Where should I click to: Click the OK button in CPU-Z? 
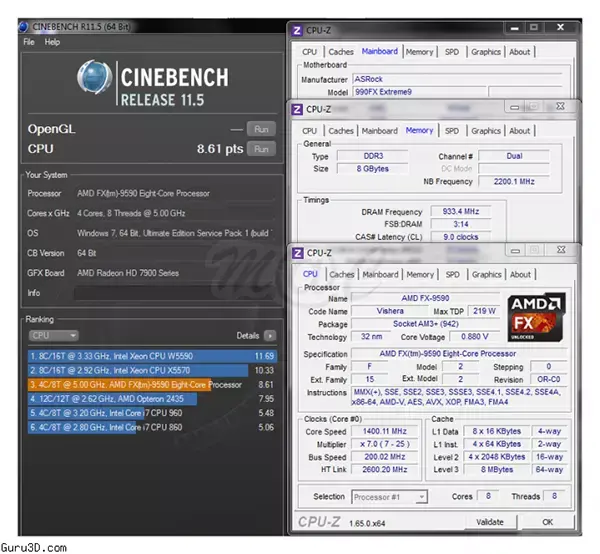click(548, 522)
